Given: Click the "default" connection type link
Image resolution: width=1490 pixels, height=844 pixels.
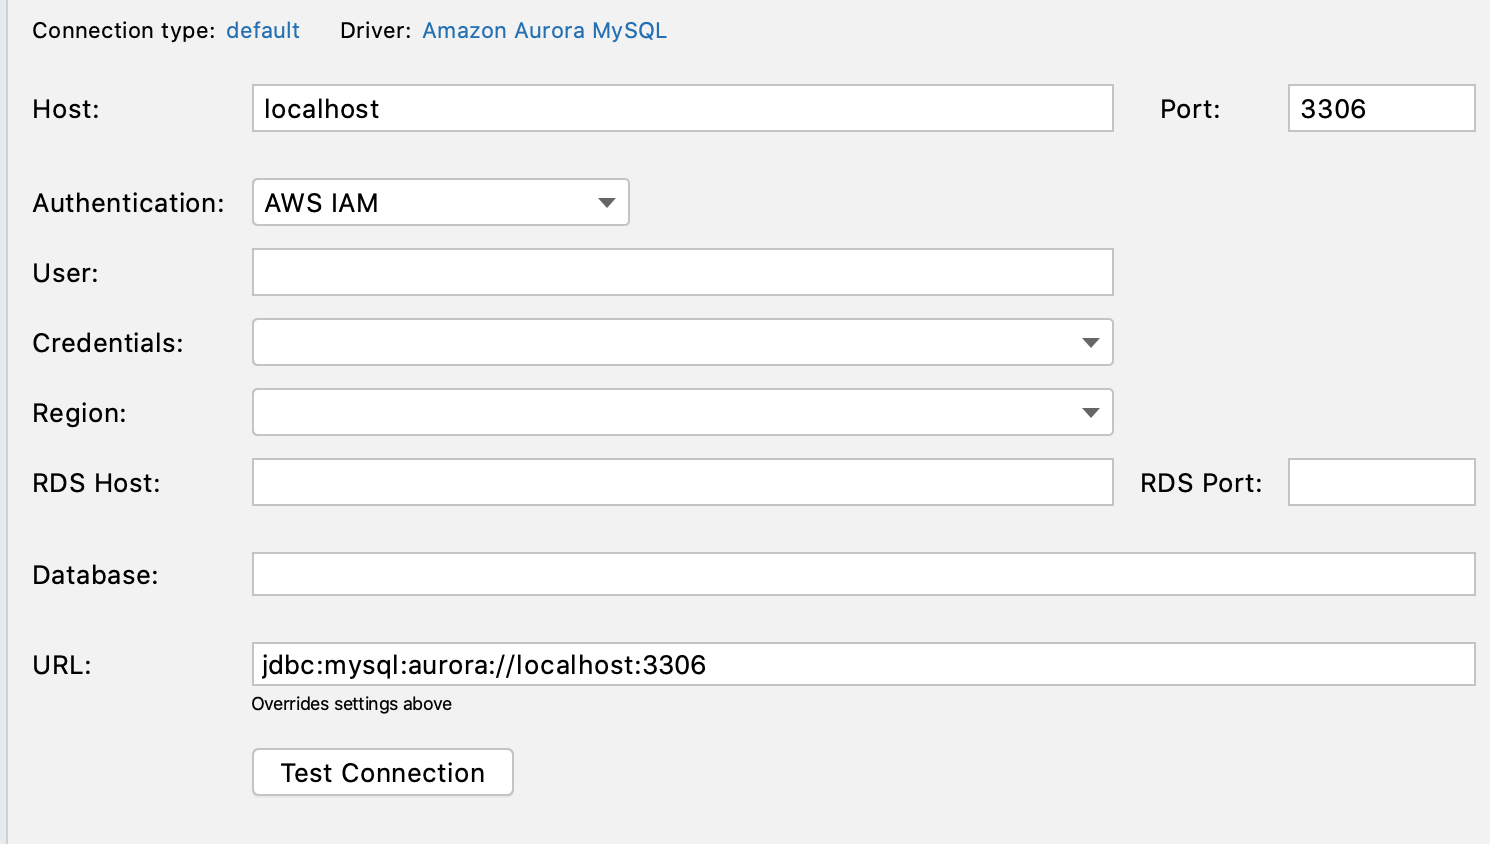Looking at the screenshot, I should 262,30.
